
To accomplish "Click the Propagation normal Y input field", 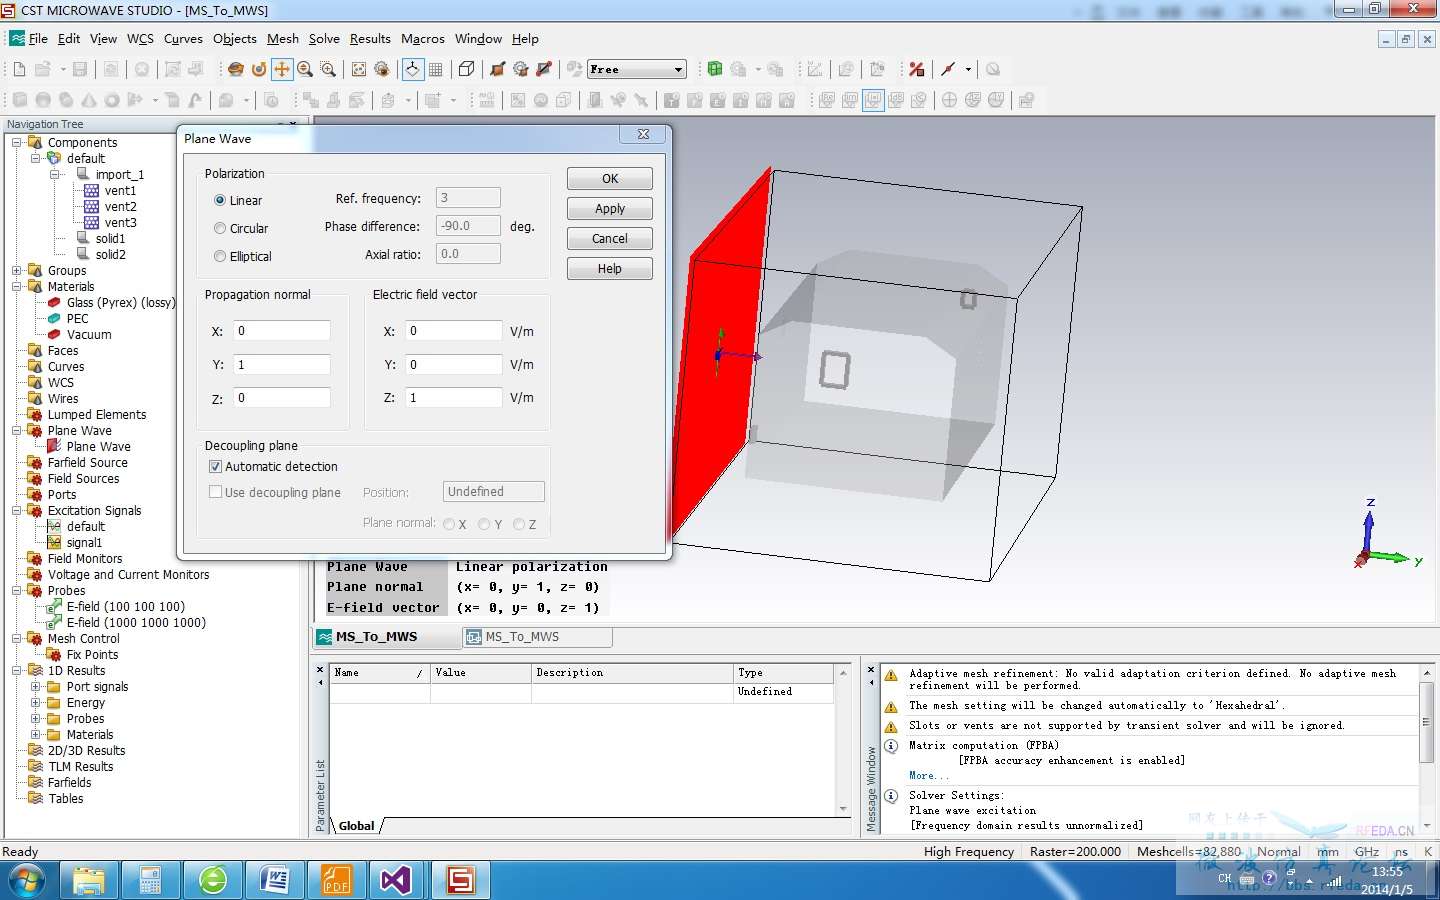I will pyautogui.click(x=281, y=365).
